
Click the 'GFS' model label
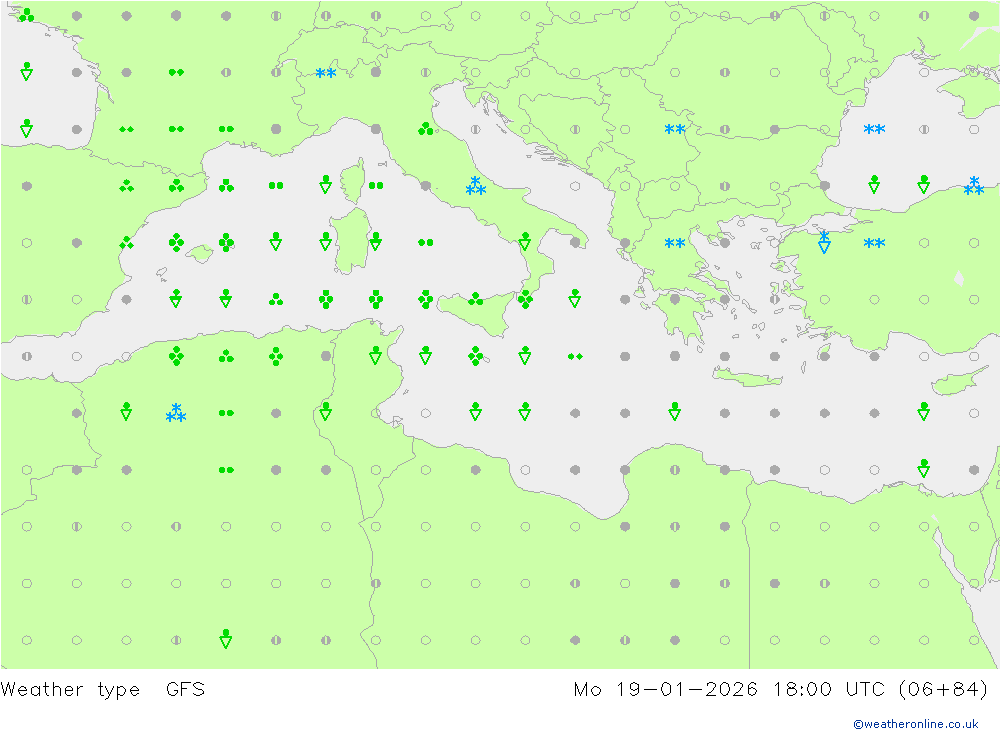(186, 690)
